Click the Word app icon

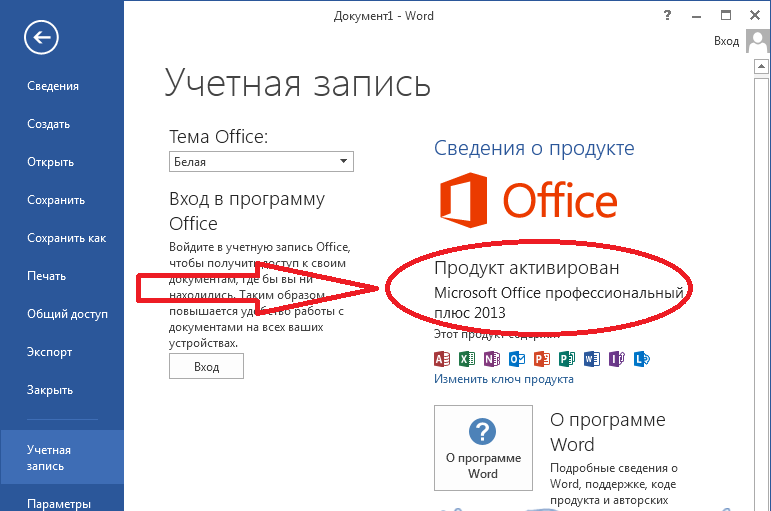coord(592,359)
